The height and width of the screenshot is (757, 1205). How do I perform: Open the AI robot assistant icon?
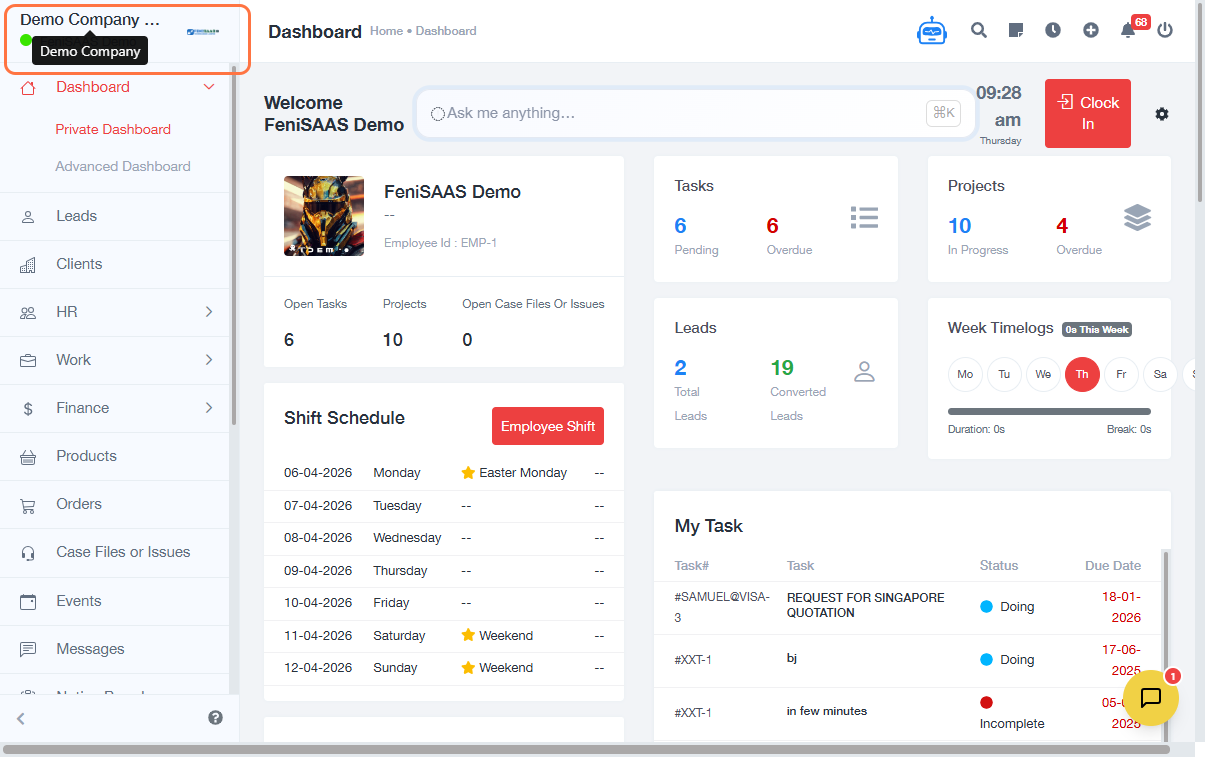(x=932, y=31)
